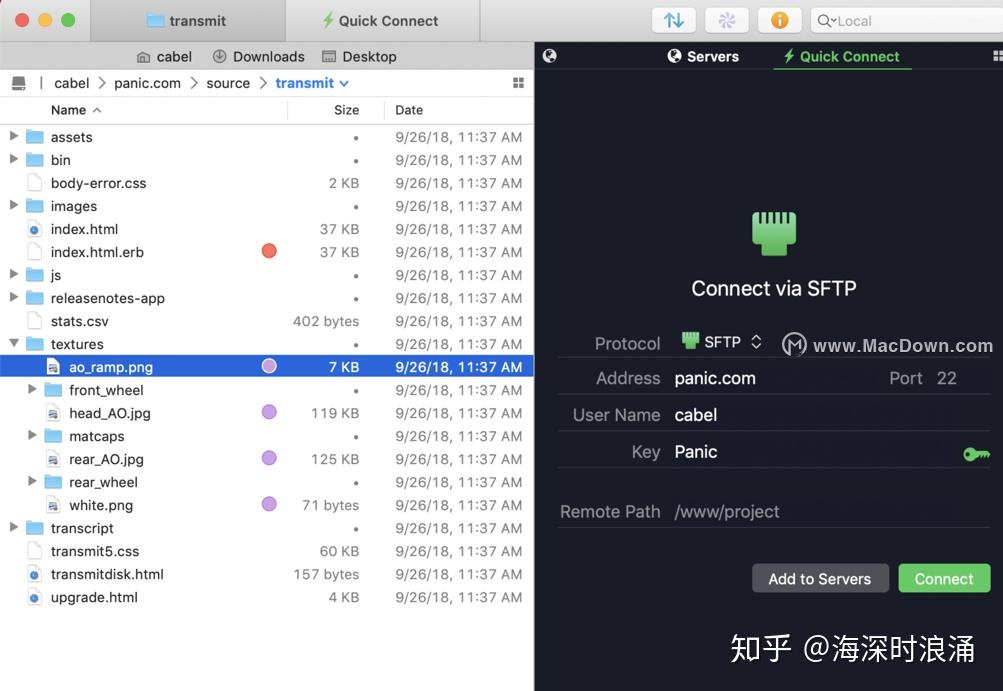Viewport: 1003px width, 691px height.
Task: Click the green key icon beside Panic
Action: click(x=975, y=454)
